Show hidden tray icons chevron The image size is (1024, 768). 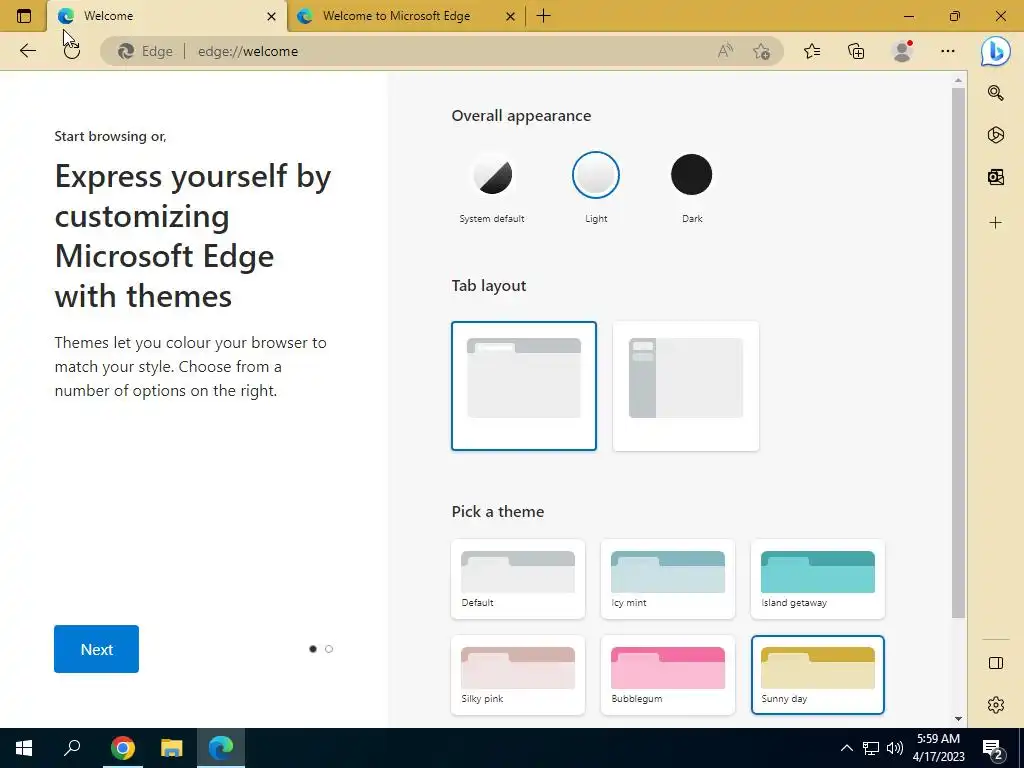846,748
